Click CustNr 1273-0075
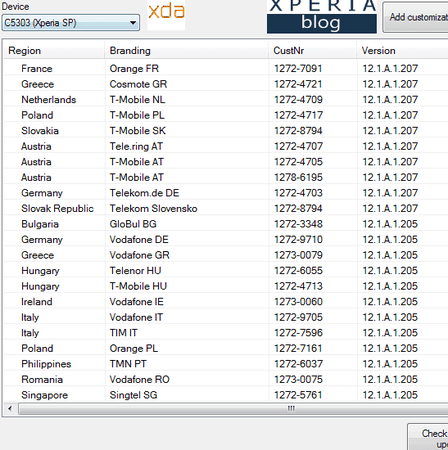This screenshot has width=448, height=450. (298, 380)
